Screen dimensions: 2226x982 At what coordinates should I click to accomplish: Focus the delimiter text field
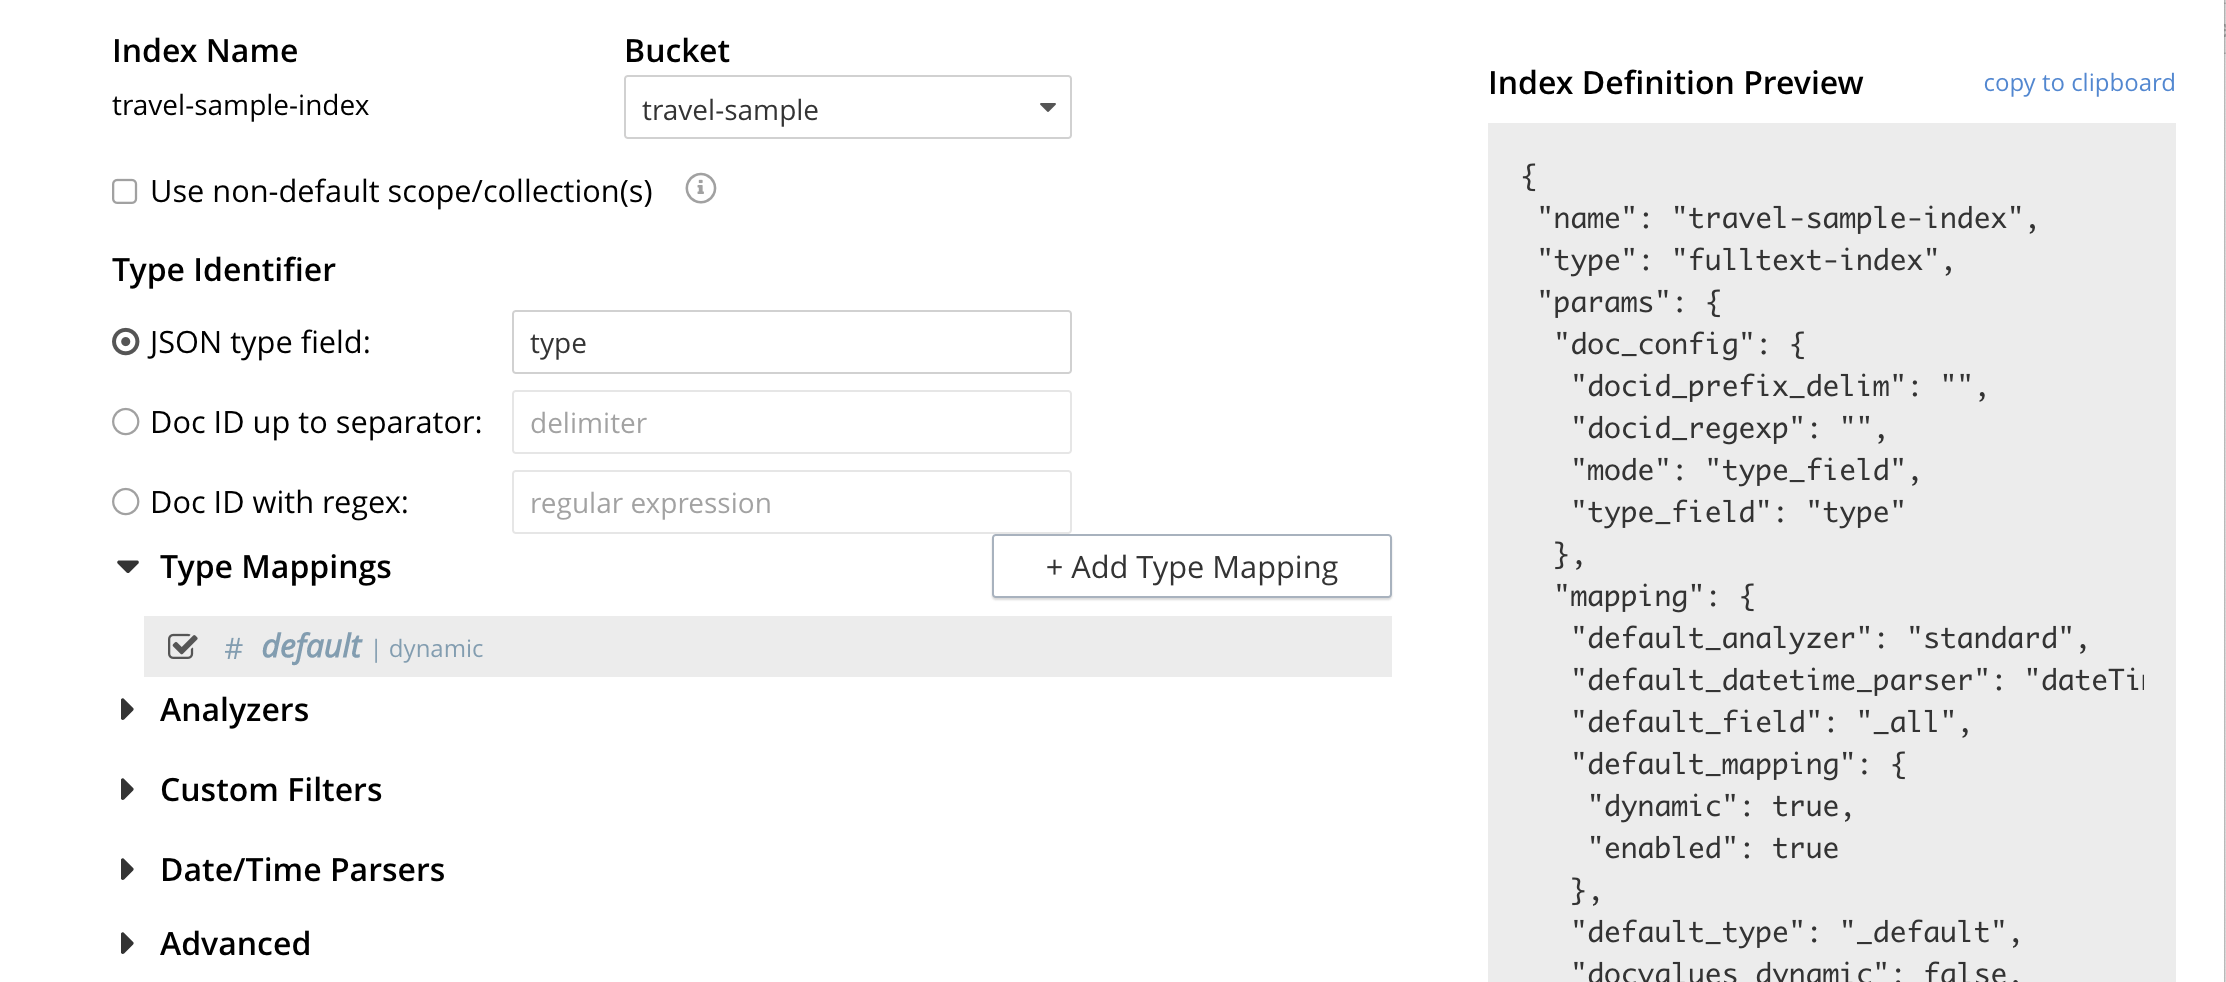pyautogui.click(x=791, y=423)
